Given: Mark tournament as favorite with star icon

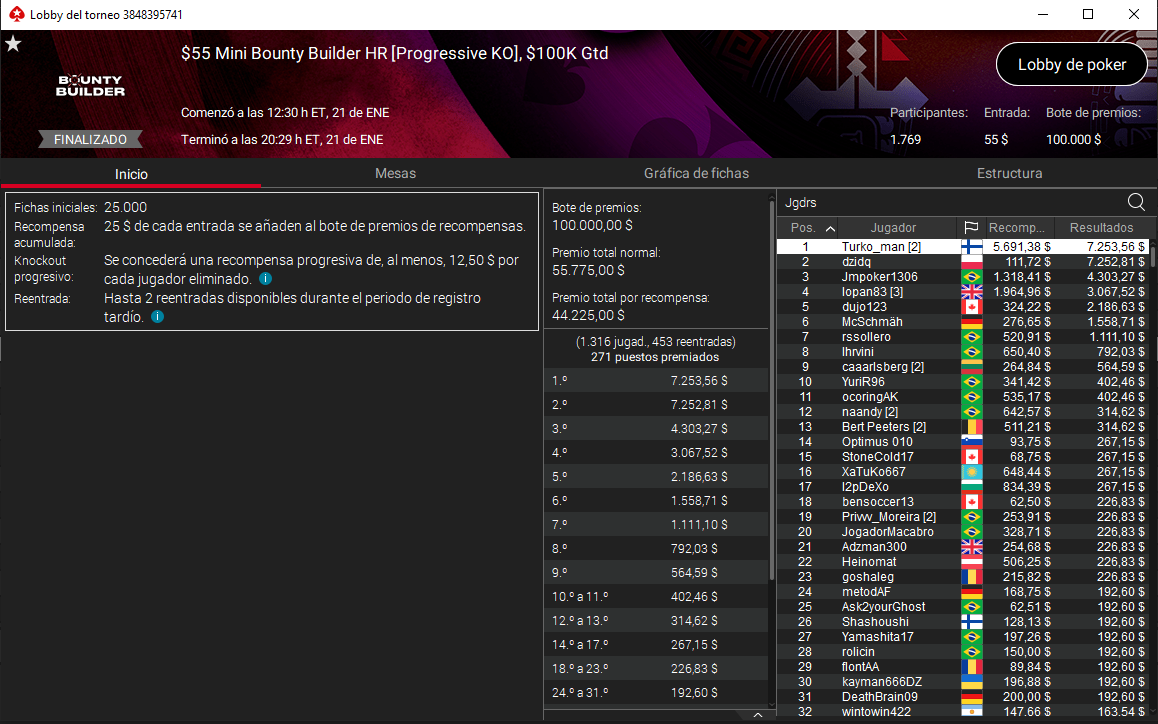Looking at the screenshot, I should (13, 44).
